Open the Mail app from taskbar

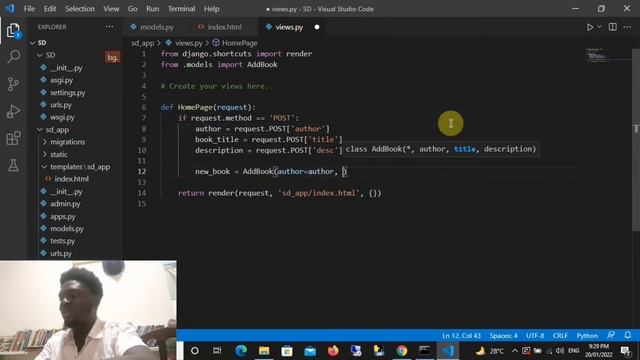(x=310, y=350)
